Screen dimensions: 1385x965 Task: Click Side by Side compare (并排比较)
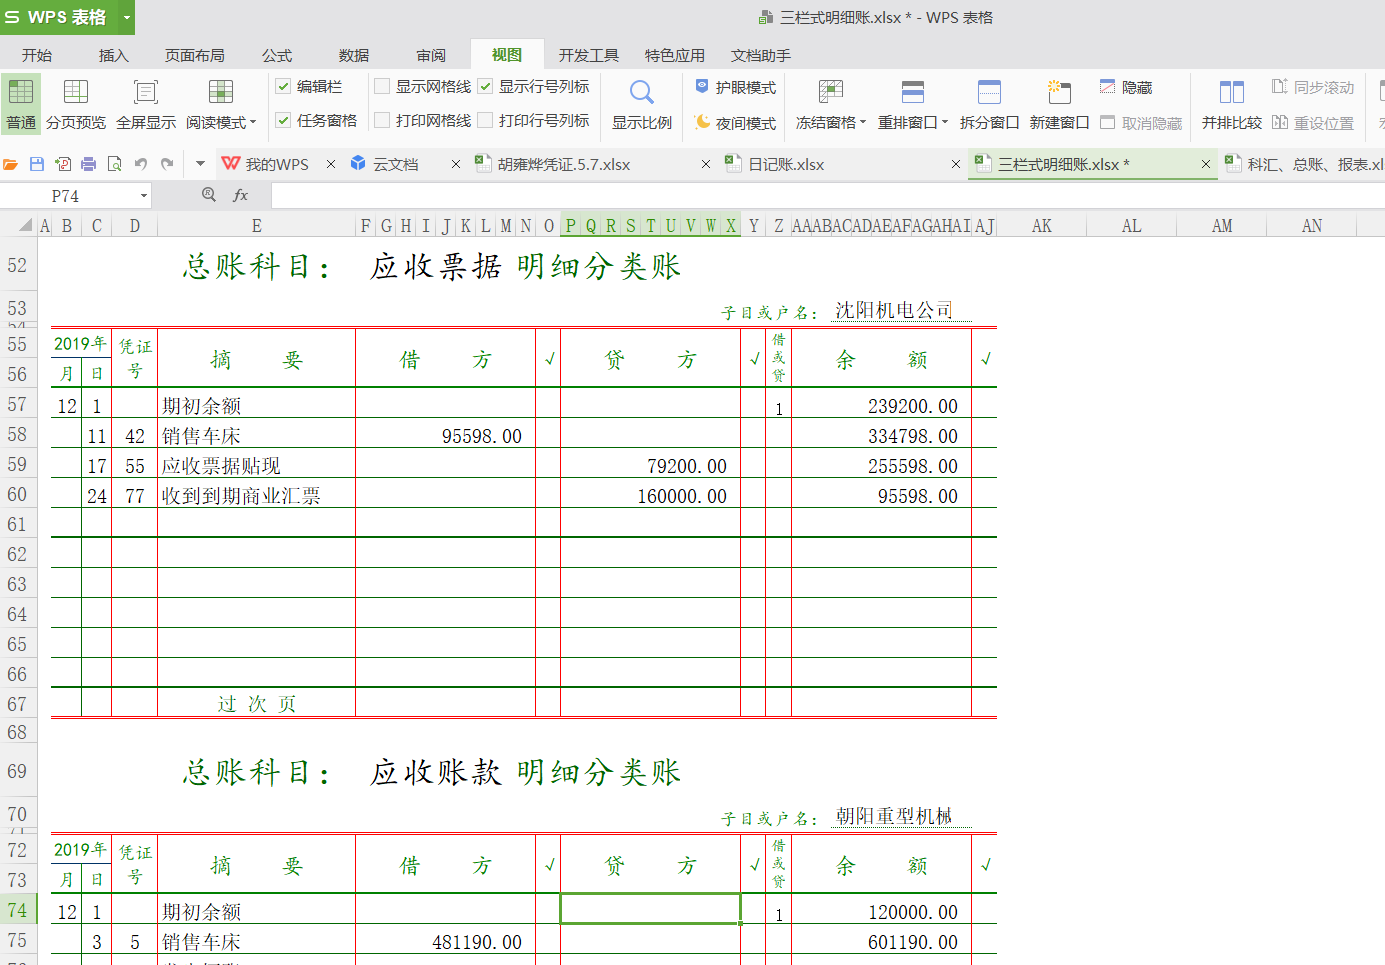point(1231,104)
